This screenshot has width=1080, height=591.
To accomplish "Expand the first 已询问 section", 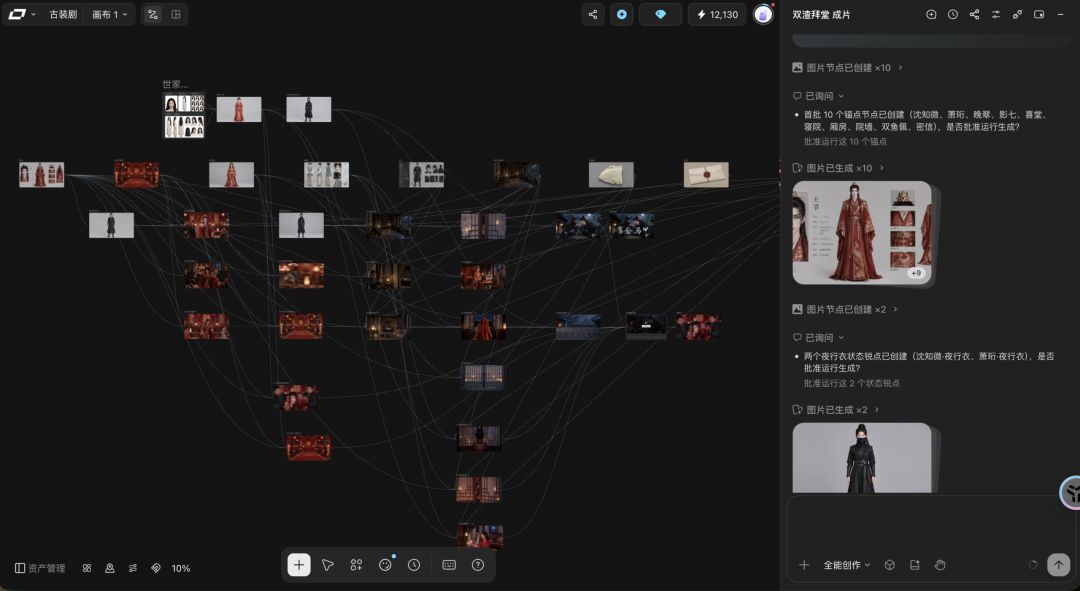I will (x=818, y=96).
